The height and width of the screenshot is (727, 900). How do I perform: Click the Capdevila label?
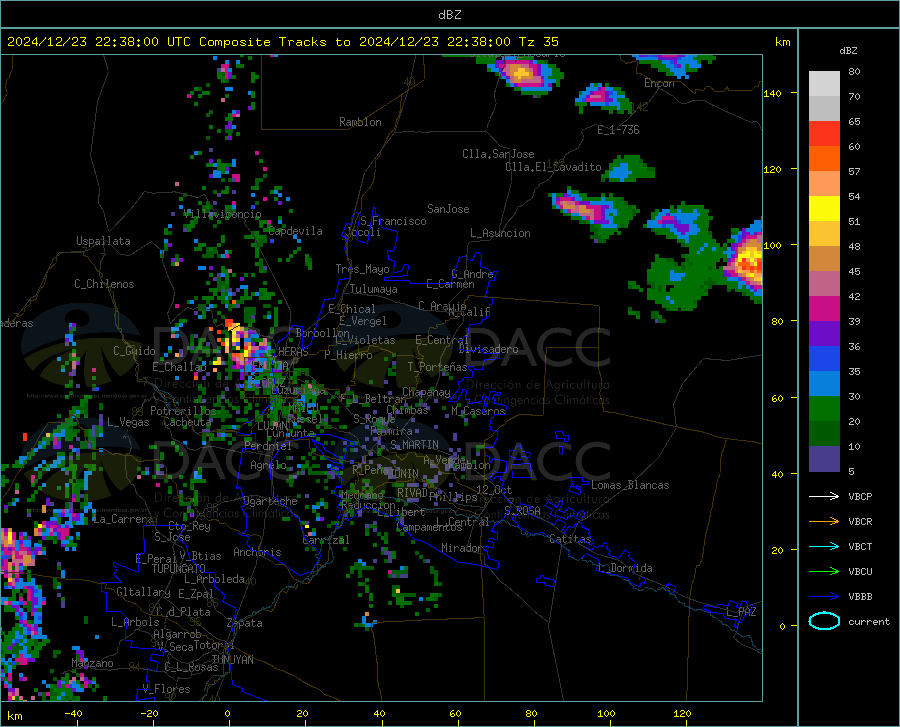[x=295, y=231]
